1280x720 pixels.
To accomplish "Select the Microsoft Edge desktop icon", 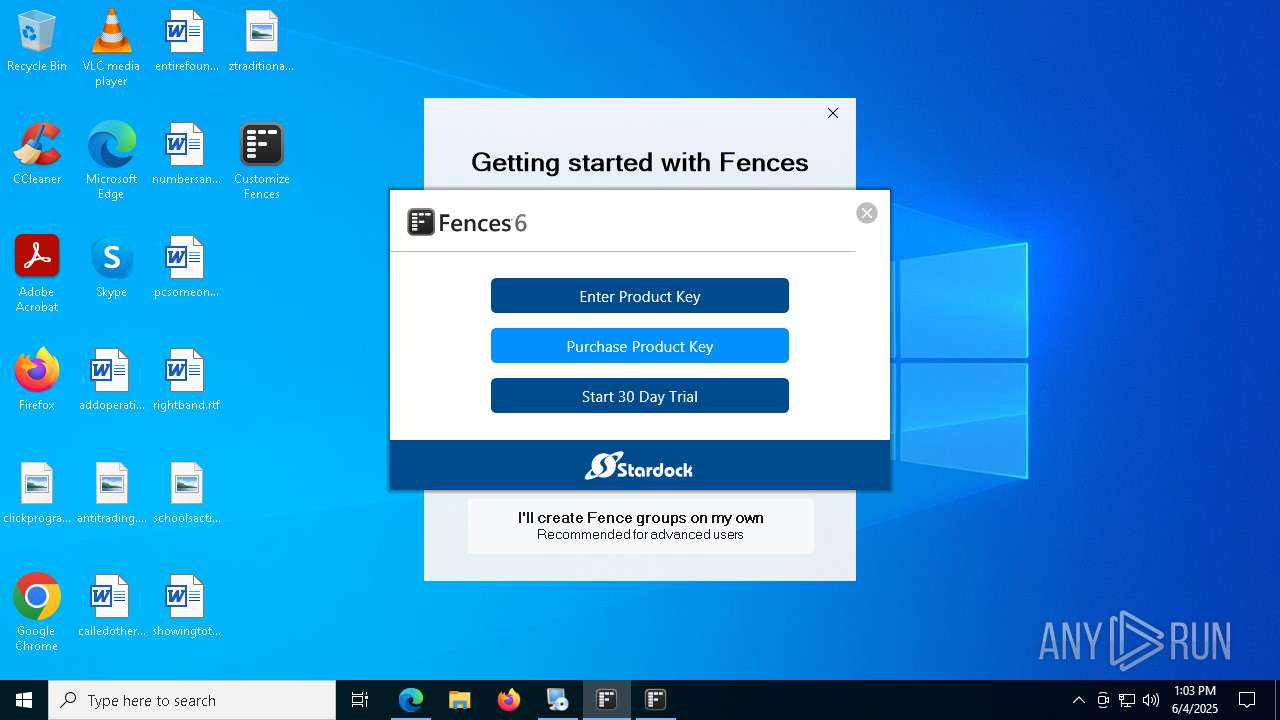I will click(x=111, y=160).
